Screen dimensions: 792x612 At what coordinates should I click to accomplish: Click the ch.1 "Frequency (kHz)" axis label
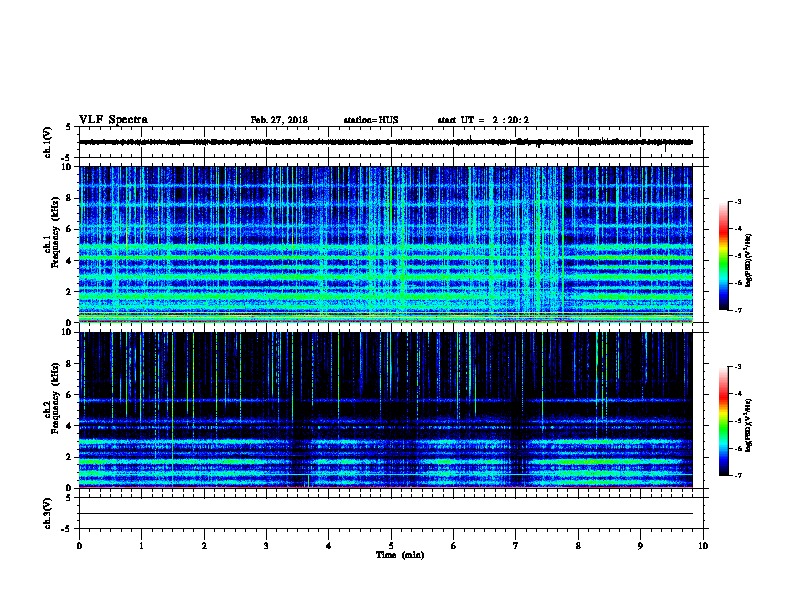tap(56, 232)
